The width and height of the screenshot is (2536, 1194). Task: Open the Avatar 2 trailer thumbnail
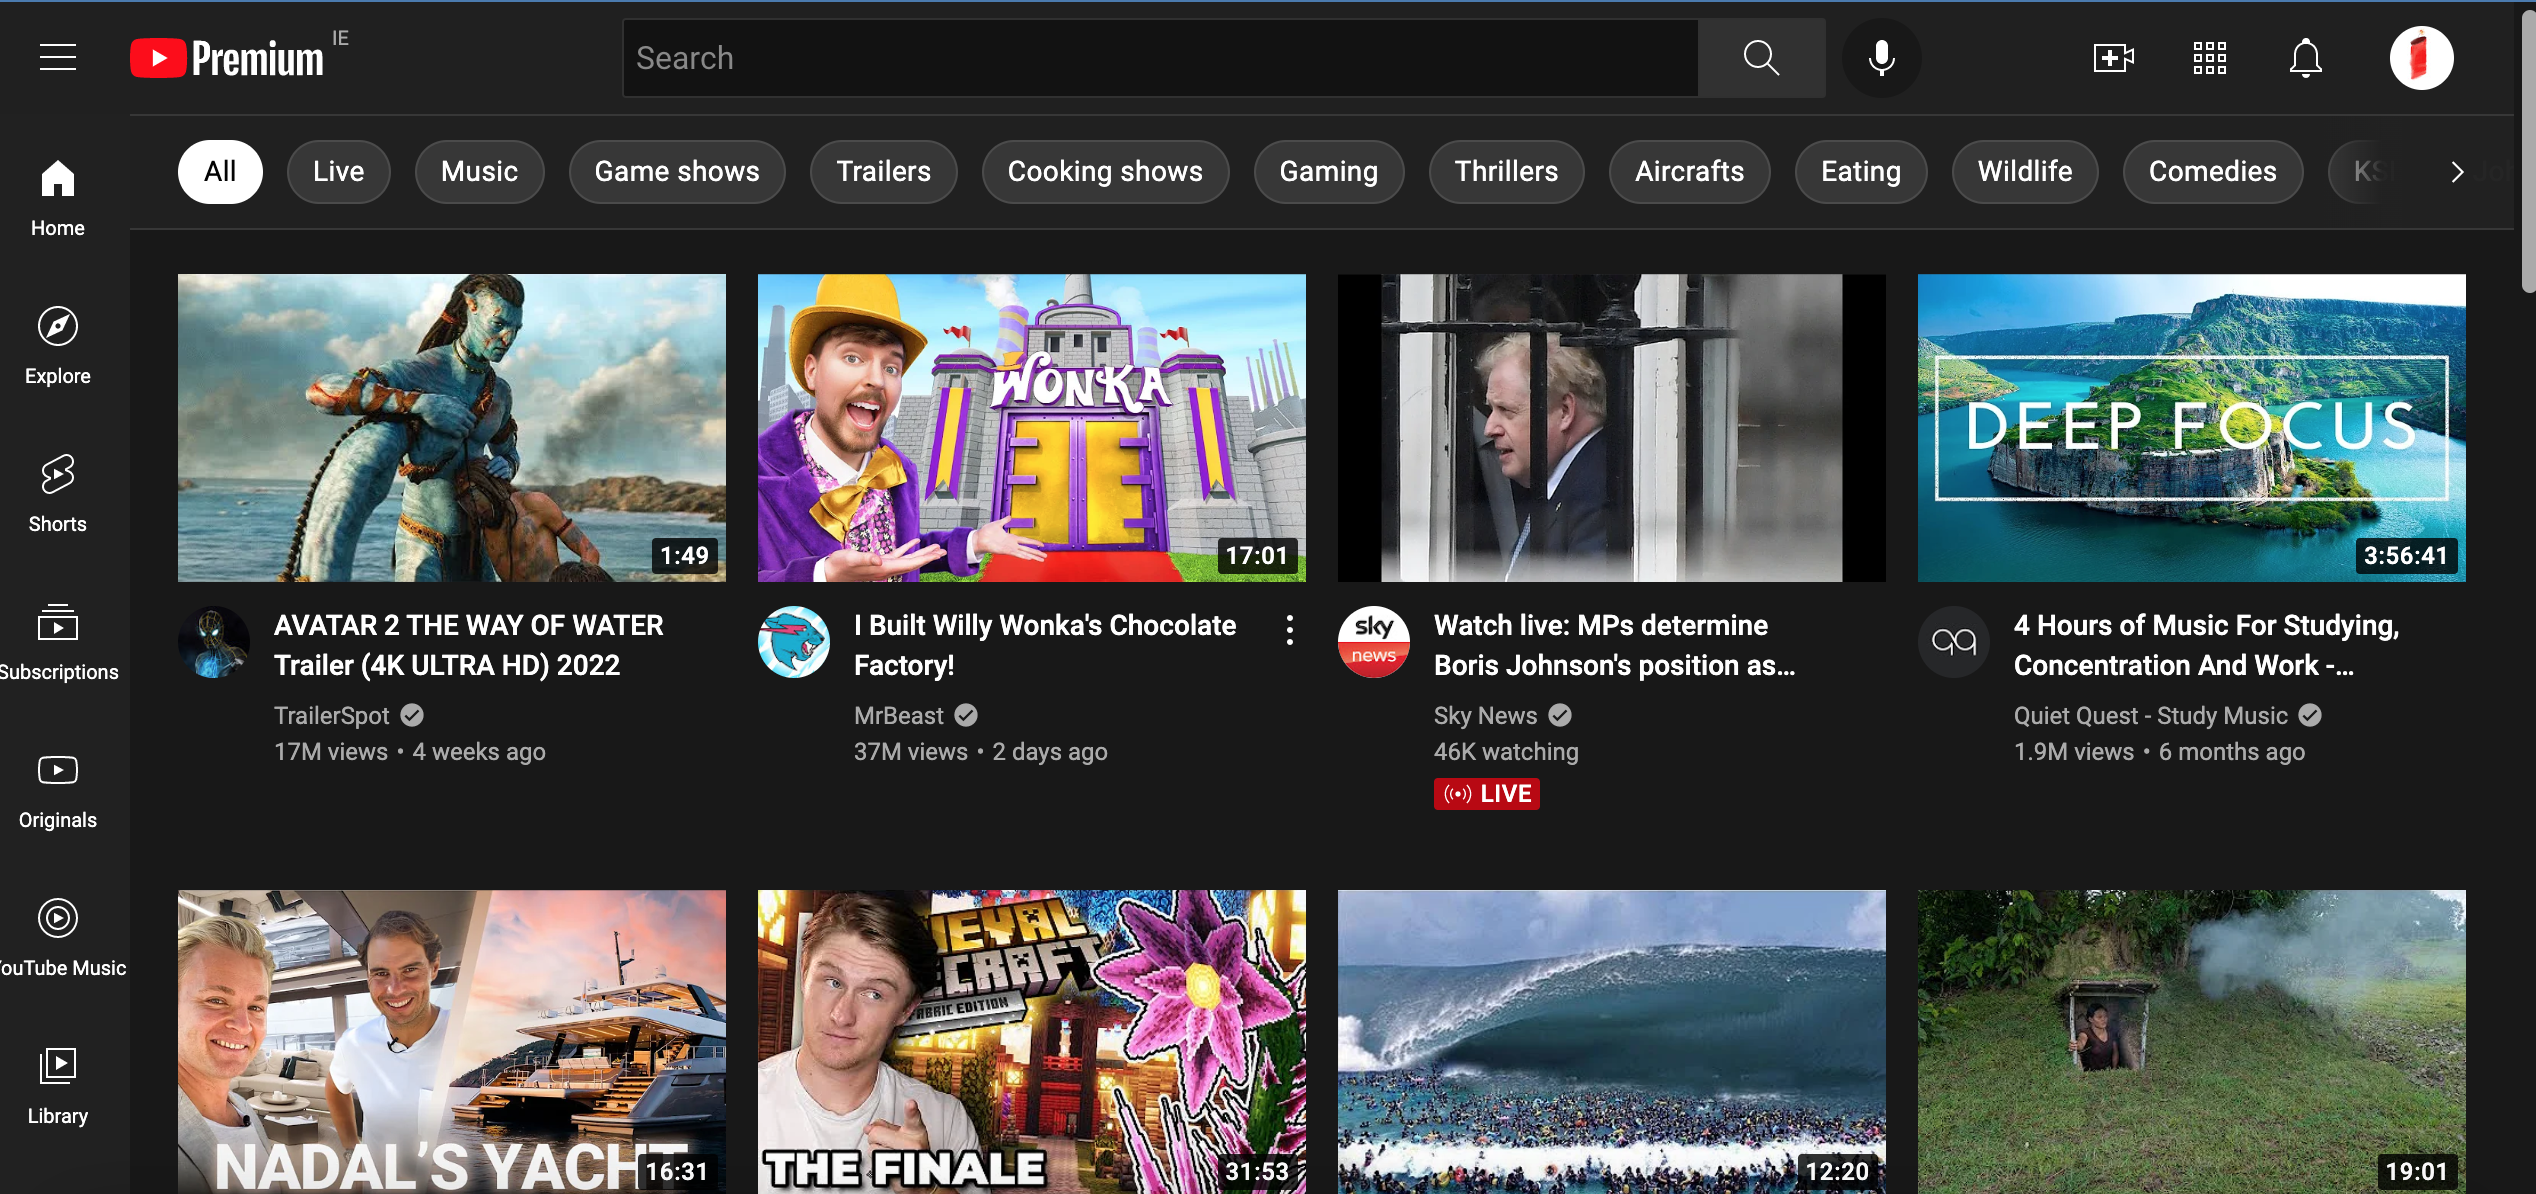(x=452, y=428)
